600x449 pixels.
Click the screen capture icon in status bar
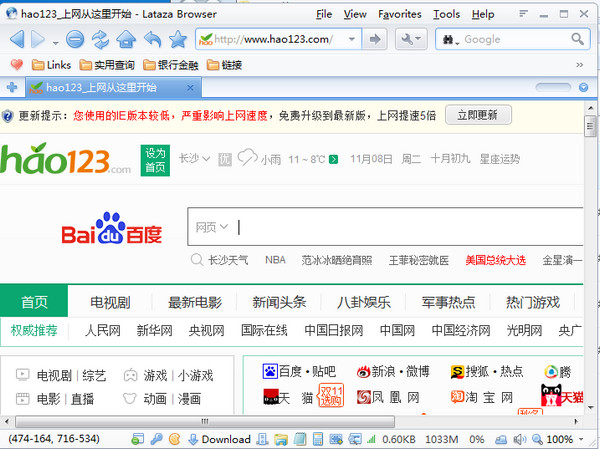(x=336, y=439)
